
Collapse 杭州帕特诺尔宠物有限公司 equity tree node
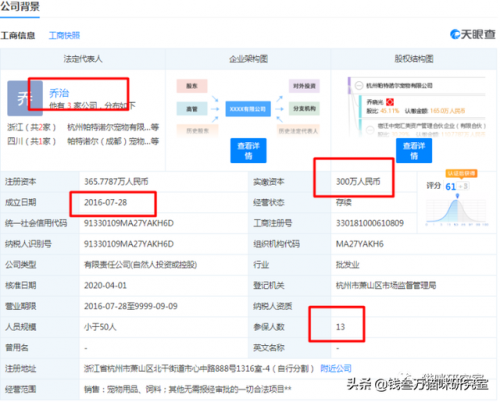click(359, 85)
